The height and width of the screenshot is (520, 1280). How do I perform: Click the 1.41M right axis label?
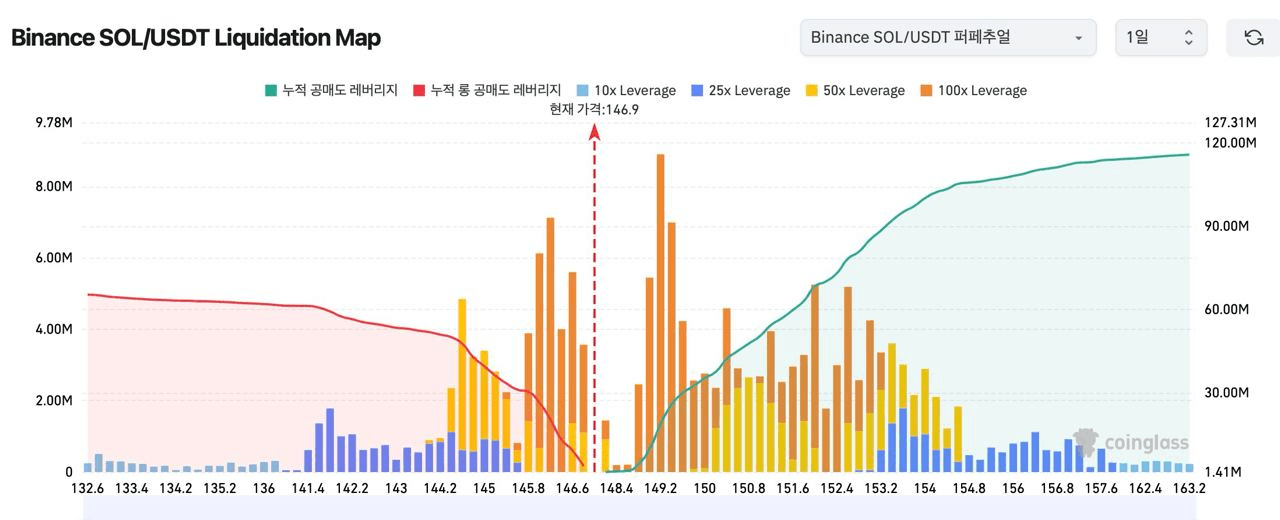pos(1224,472)
